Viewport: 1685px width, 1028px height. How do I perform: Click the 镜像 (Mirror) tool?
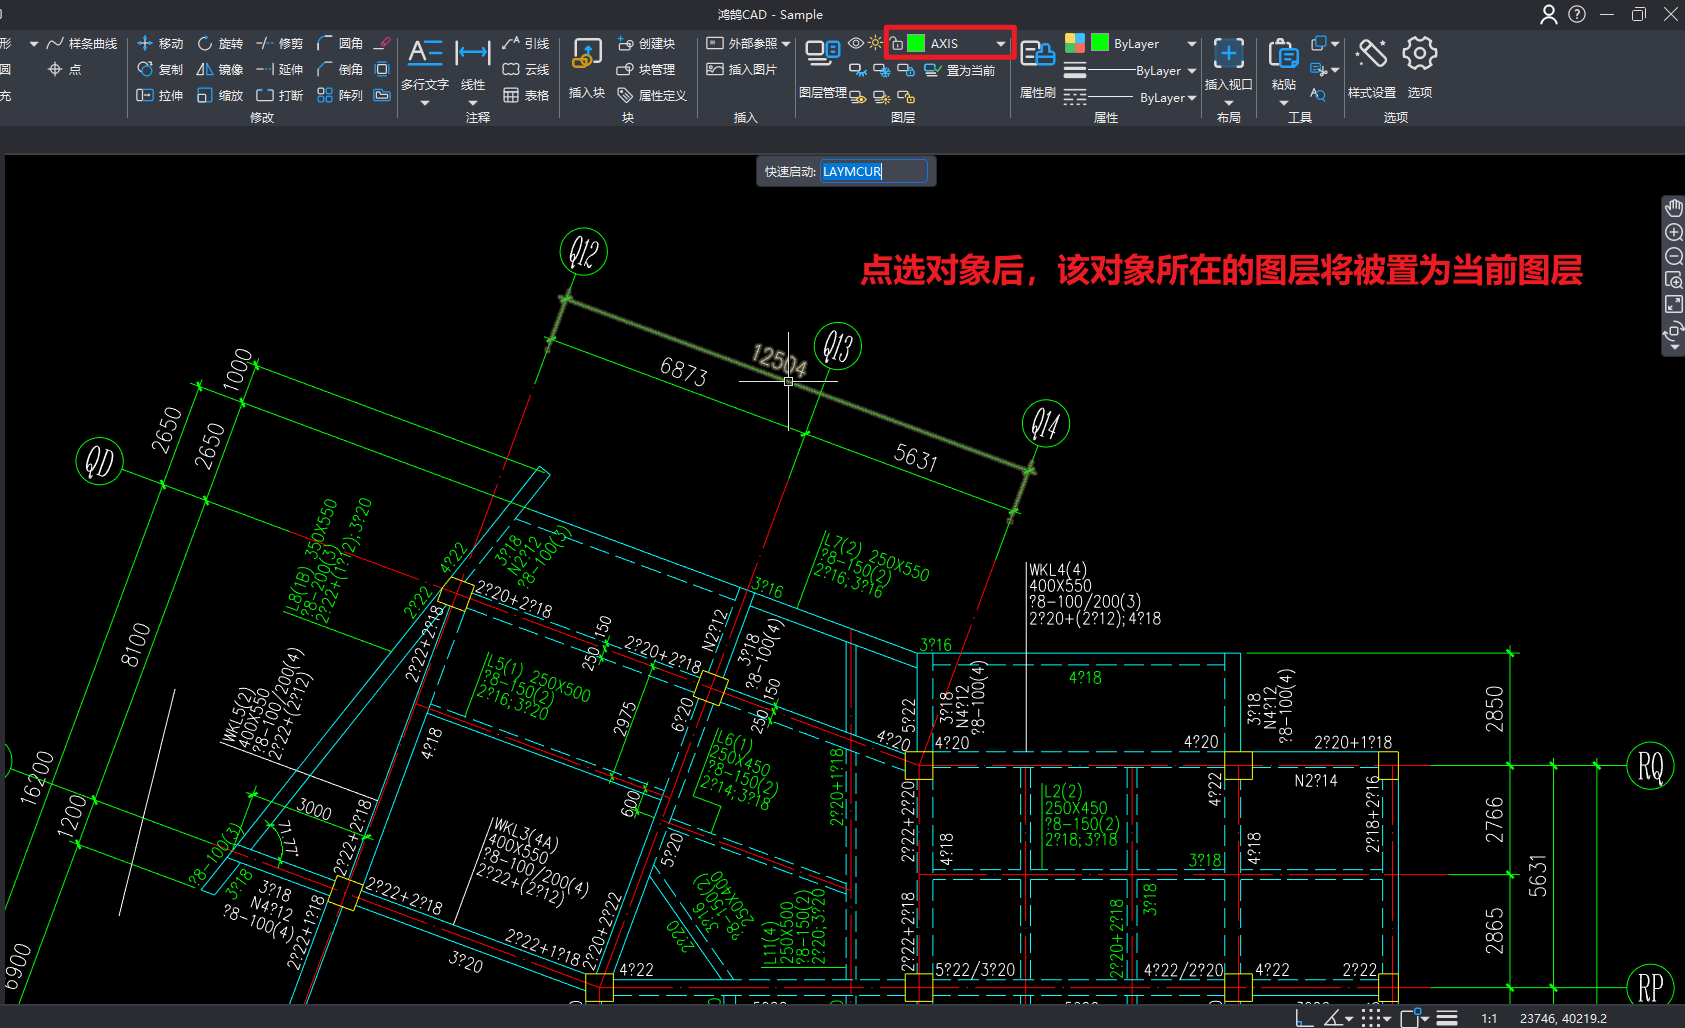(x=220, y=70)
